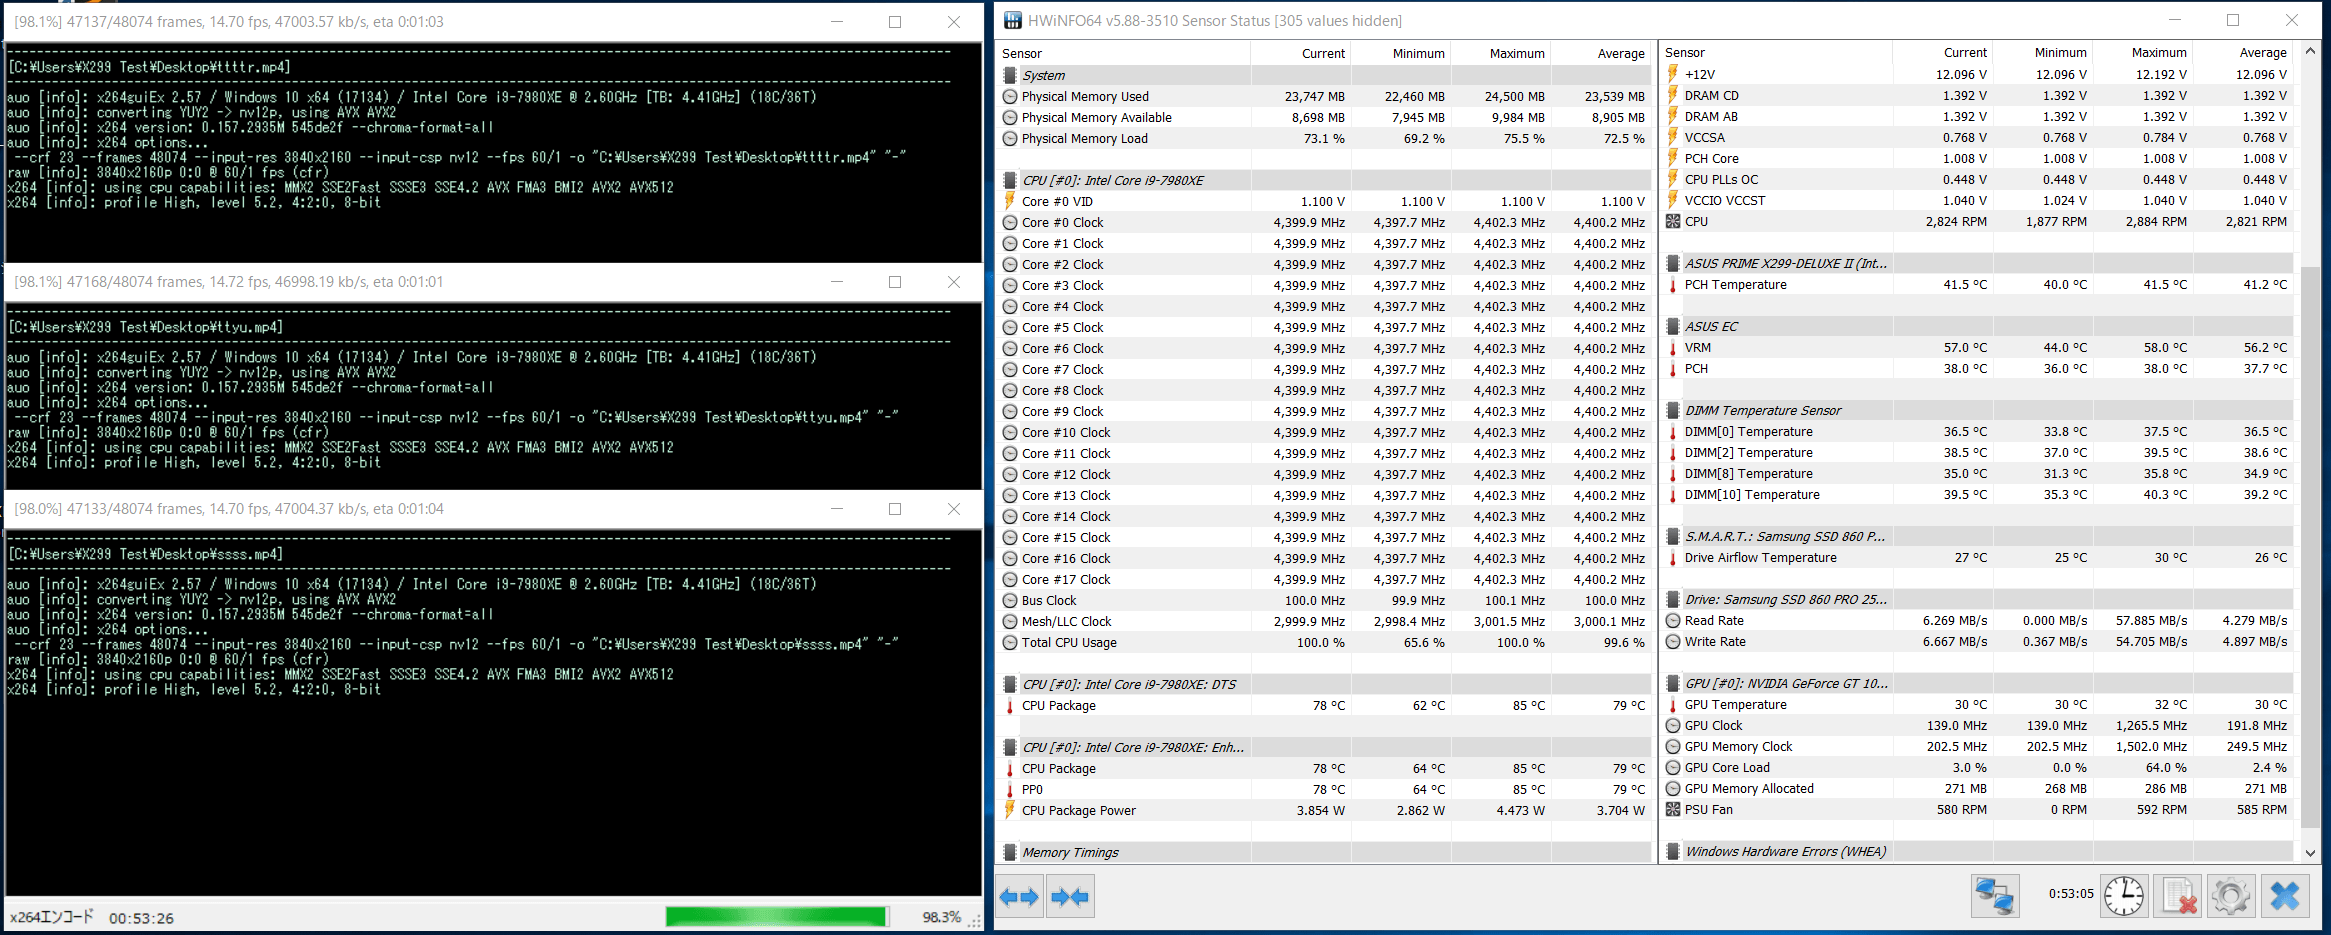2331x935 pixels.
Task: Select the GPU Memory Allocated row
Action: pos(1978,788)
